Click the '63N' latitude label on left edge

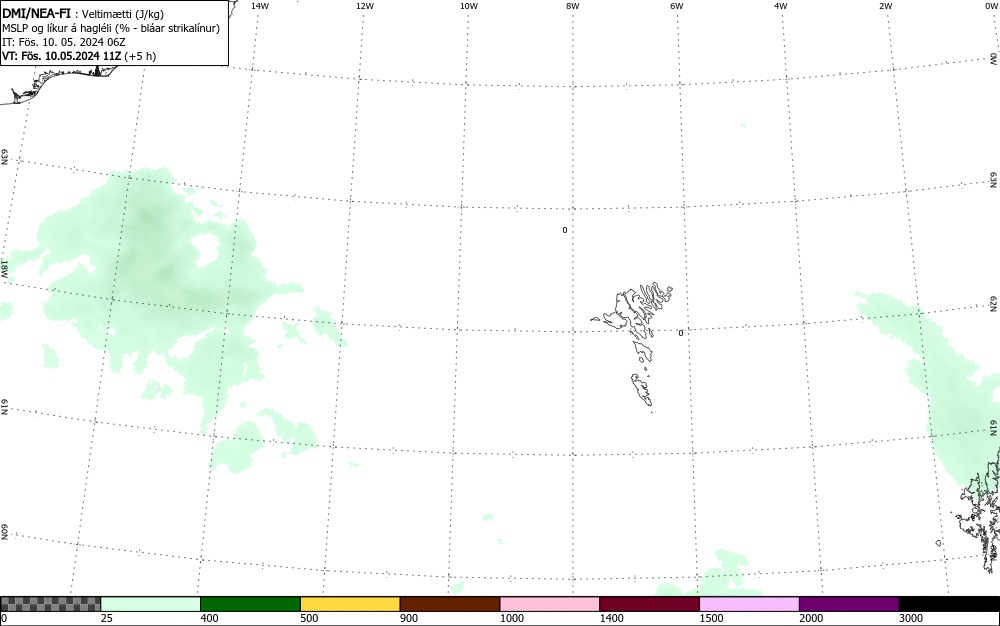[4, 157]
